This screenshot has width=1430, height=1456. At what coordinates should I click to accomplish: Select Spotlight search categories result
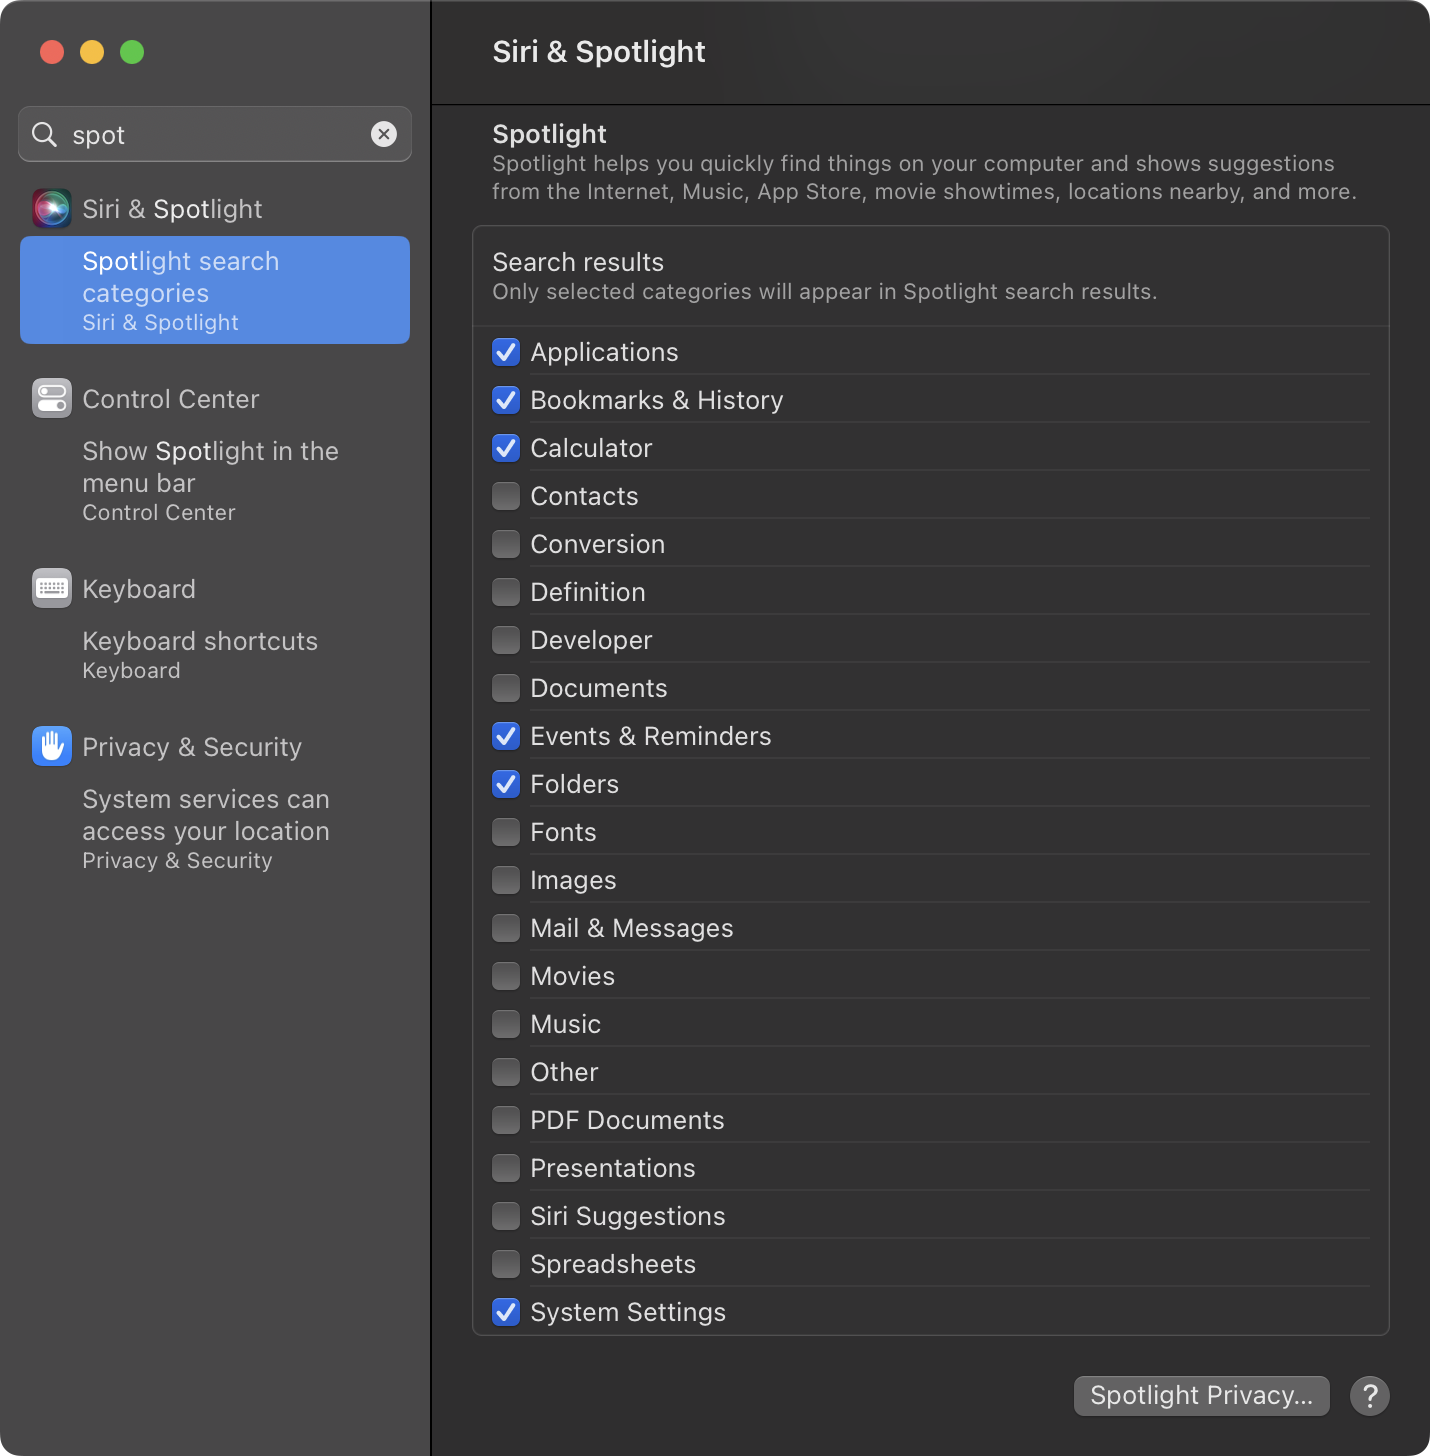click(x=215, y=290)
